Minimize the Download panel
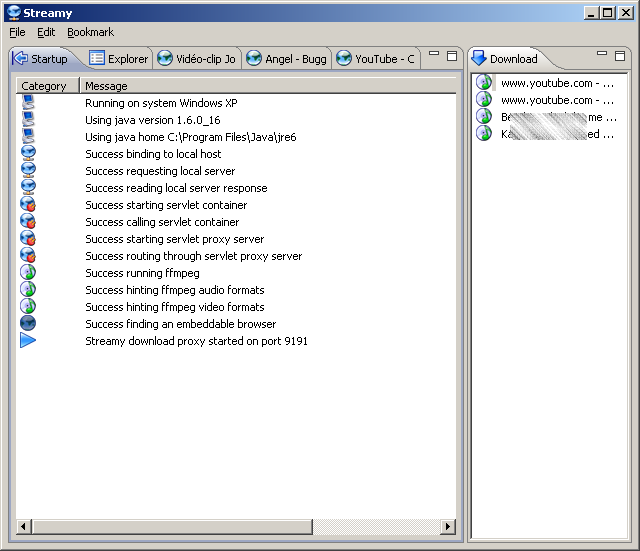This screenshot has height=551, width=640. click(602, 53)
